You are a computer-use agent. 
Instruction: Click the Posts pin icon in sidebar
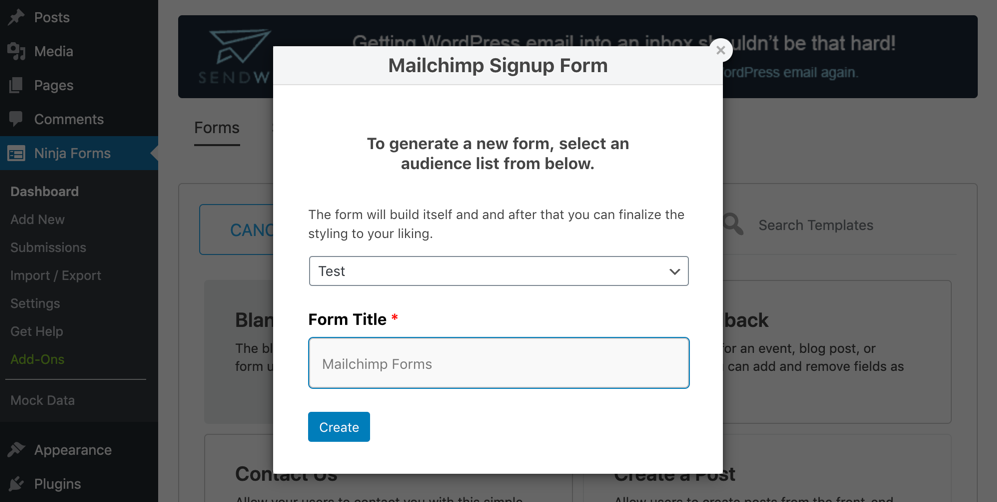[x=16, y=17]
